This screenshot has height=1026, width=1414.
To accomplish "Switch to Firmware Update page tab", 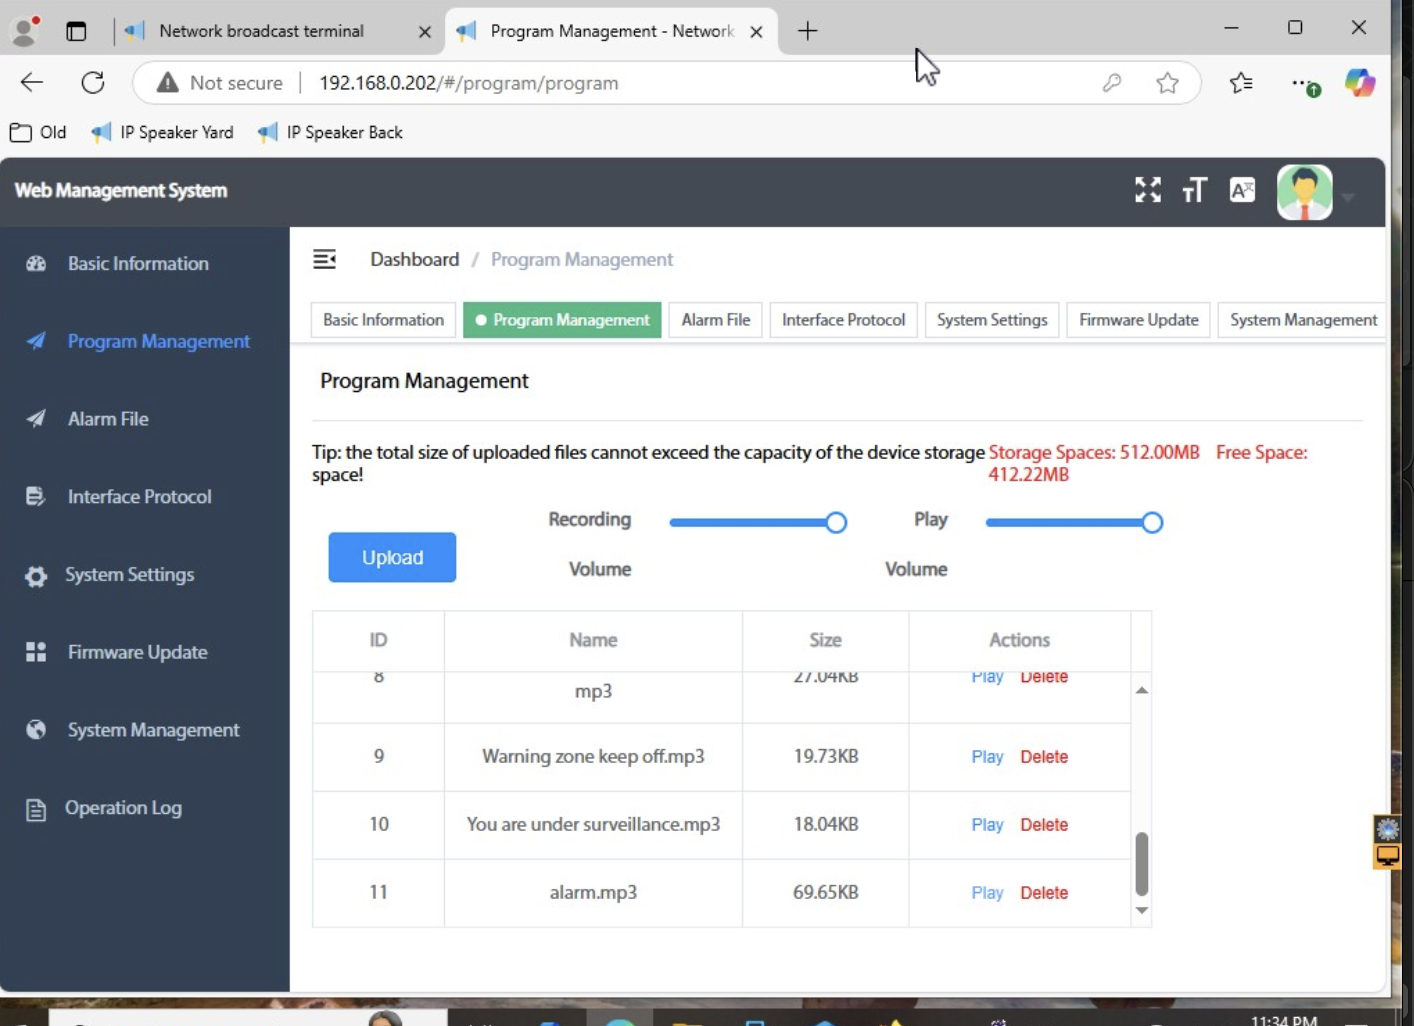I will (1138, 320).
